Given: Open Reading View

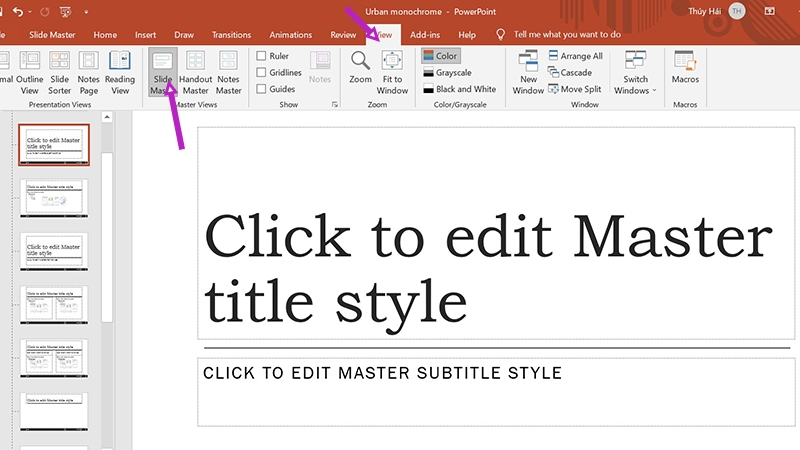Looking at the screenshot, I should tap(120, 73).
